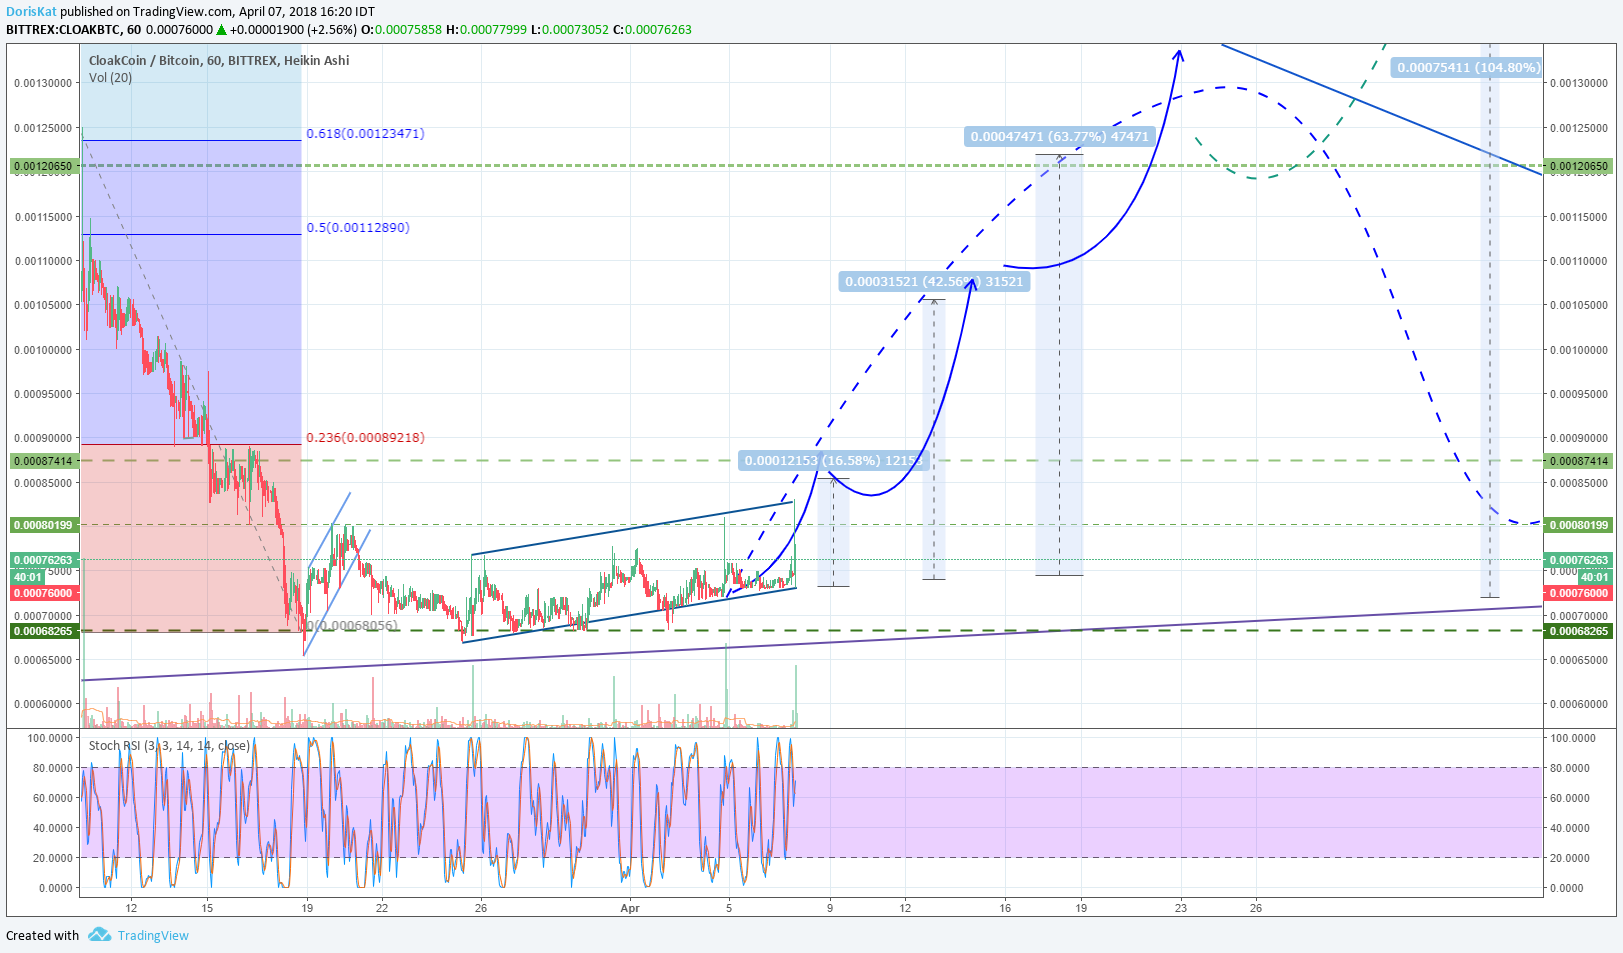
Task: Click the 0.00100000 label on the left price scale
Action: click(43, 350)
